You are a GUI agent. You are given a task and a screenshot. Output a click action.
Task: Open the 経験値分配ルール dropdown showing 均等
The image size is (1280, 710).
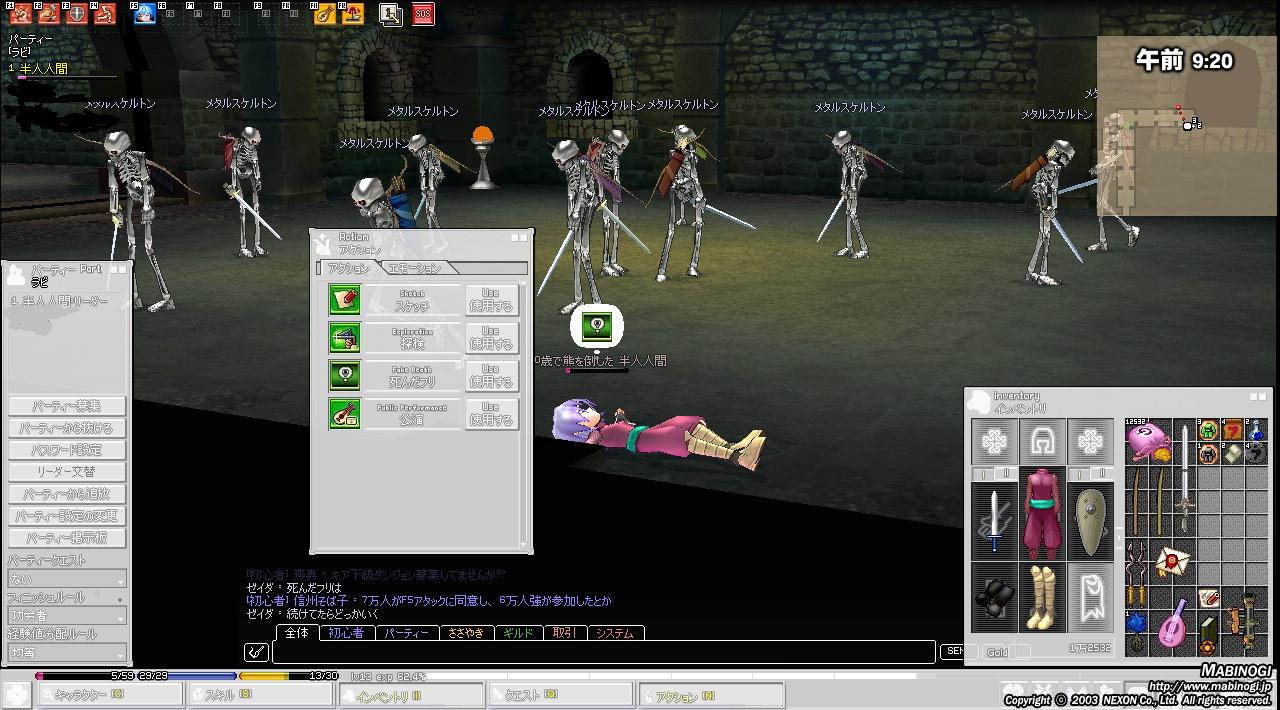coord(67,652)
